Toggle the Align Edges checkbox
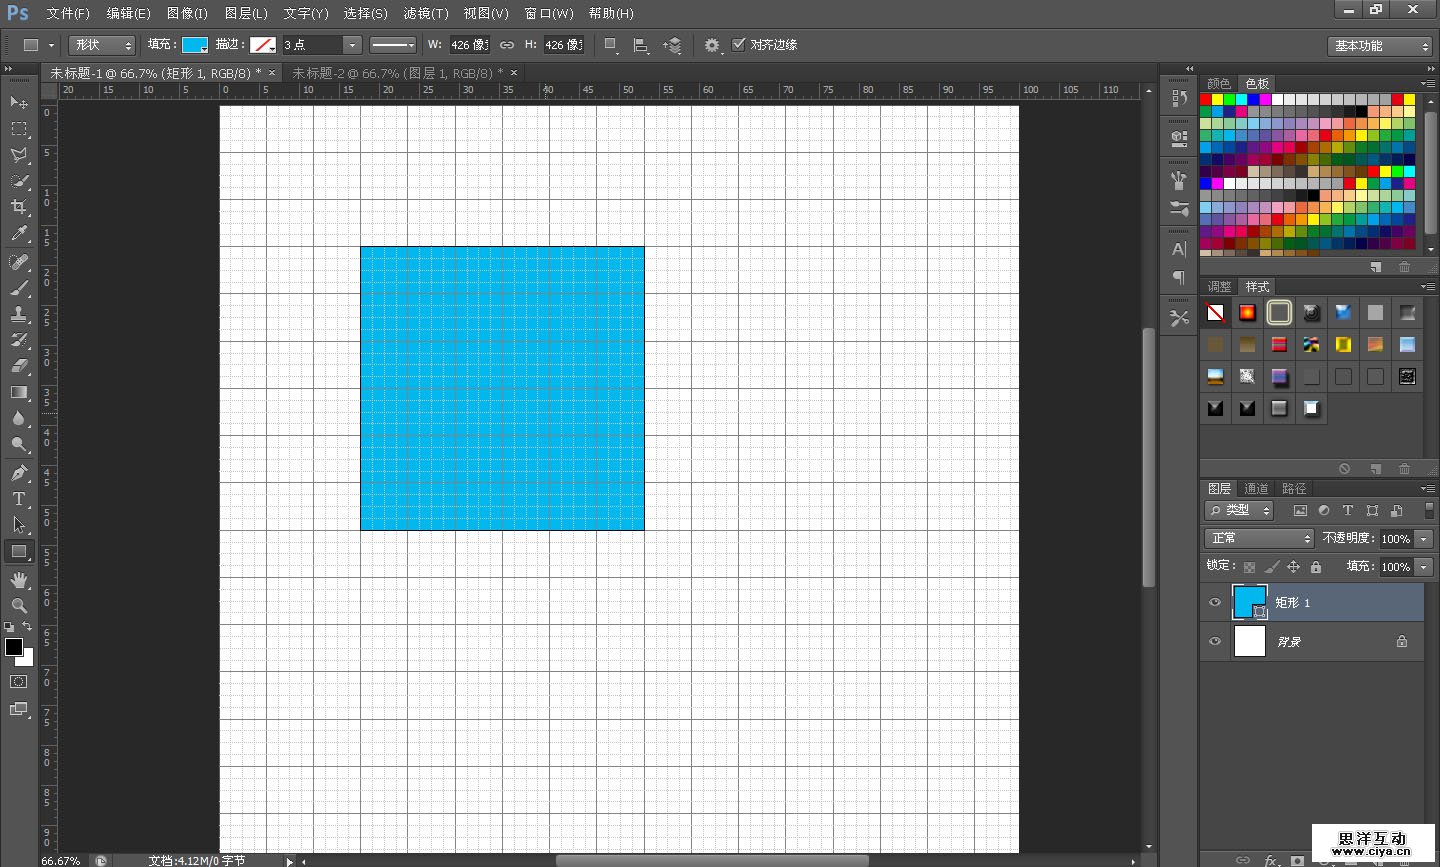Screen dimensions: 1440x867 pos(739,44)
